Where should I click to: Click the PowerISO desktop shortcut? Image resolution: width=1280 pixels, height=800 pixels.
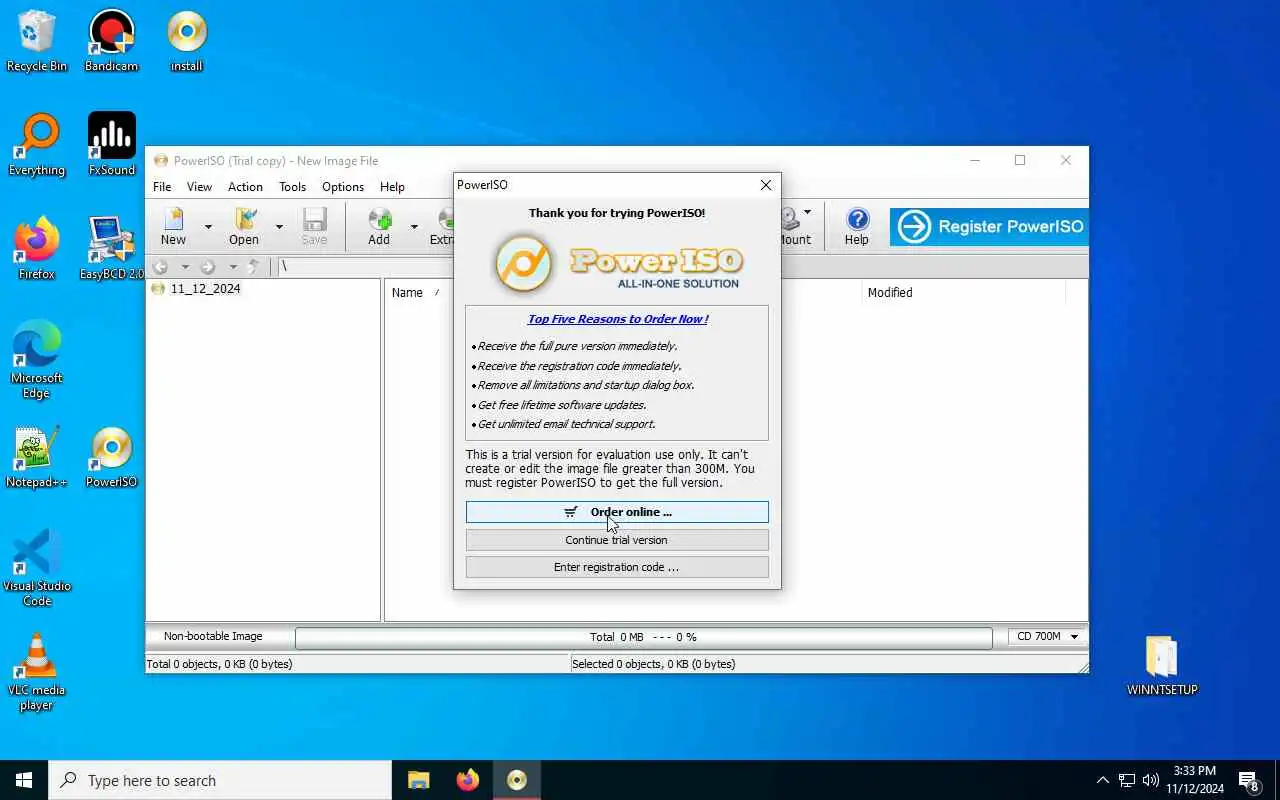[111, 457]
